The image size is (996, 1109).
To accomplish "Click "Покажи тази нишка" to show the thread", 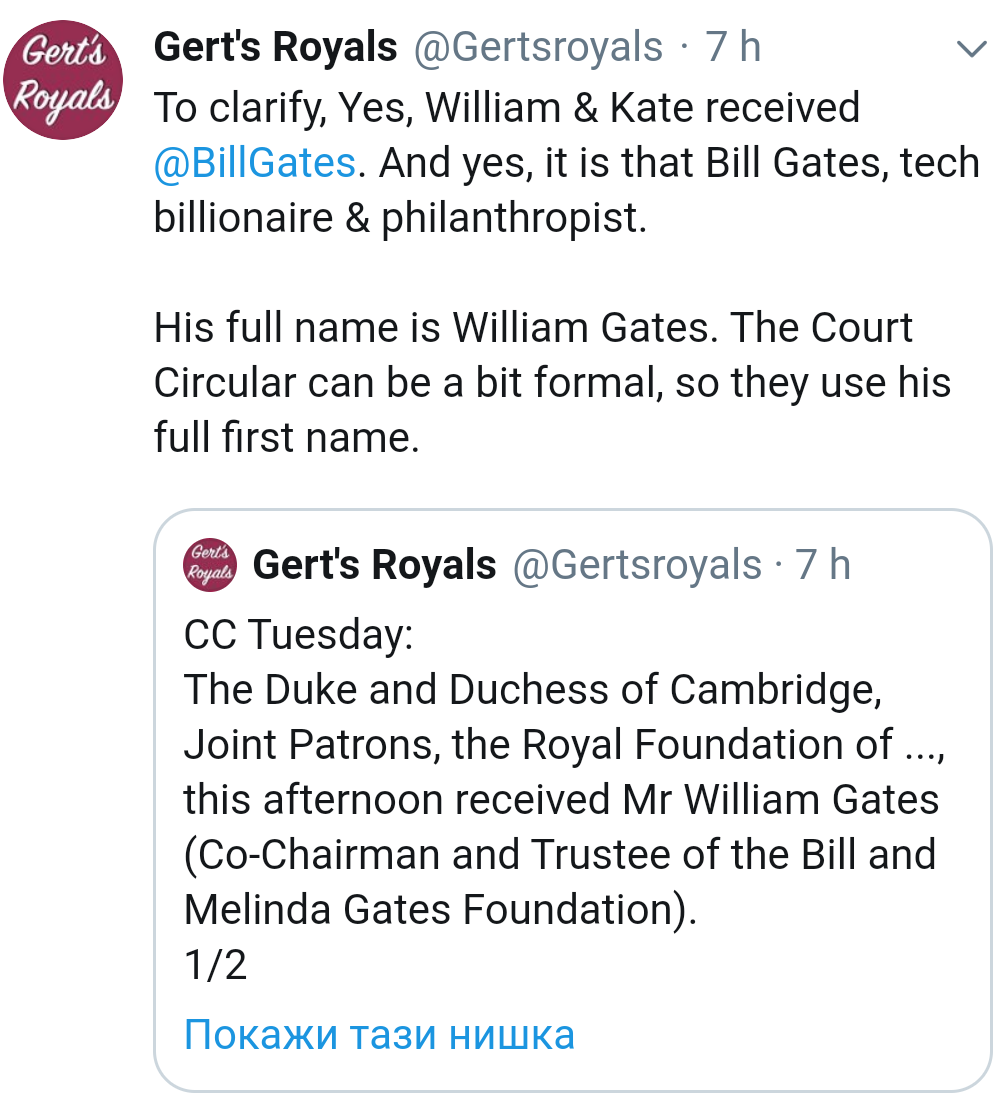I will (379, 1035).
